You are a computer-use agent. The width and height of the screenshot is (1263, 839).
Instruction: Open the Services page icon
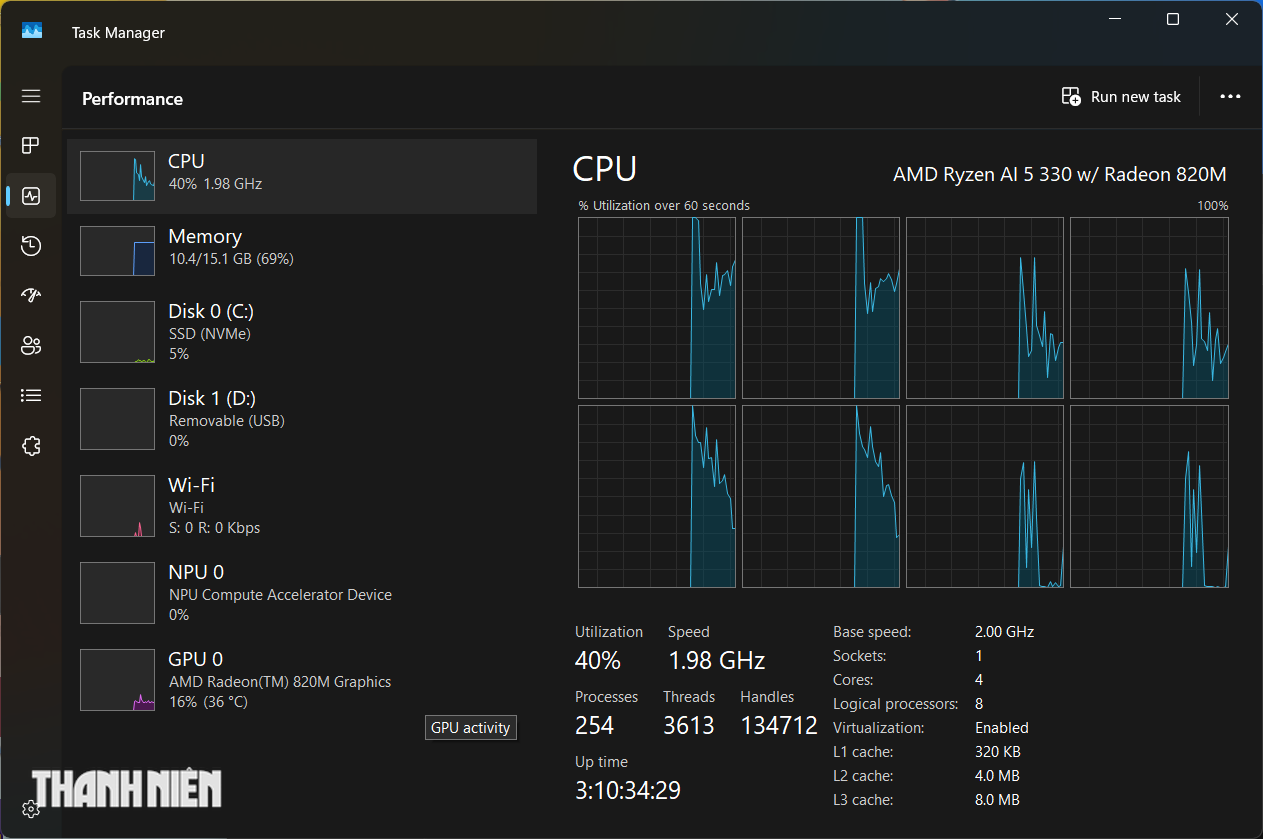click(31, 446)
